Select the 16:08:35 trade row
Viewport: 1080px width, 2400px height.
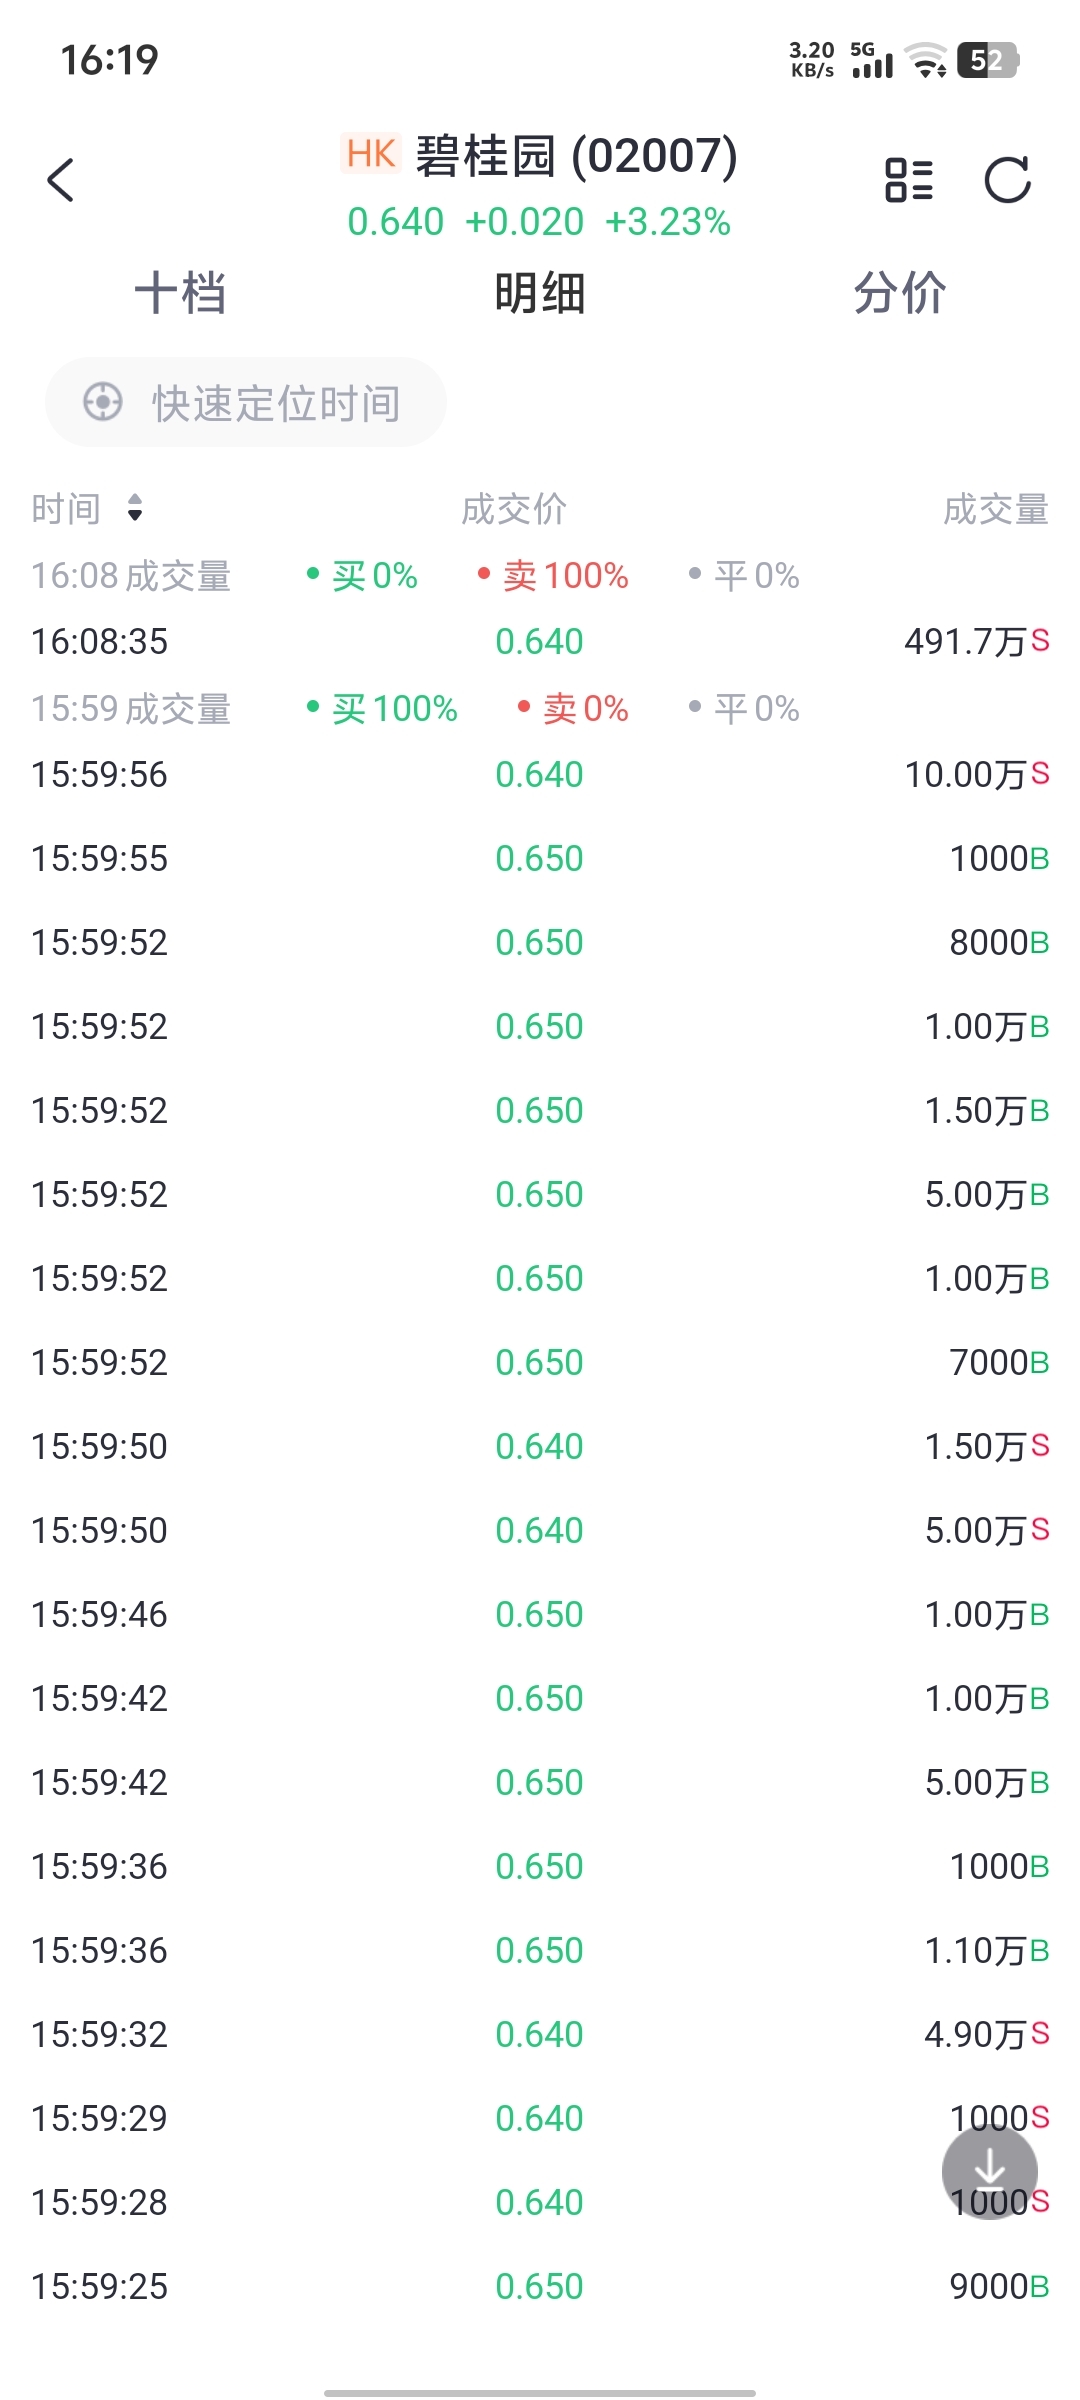(x=540, y=641)
